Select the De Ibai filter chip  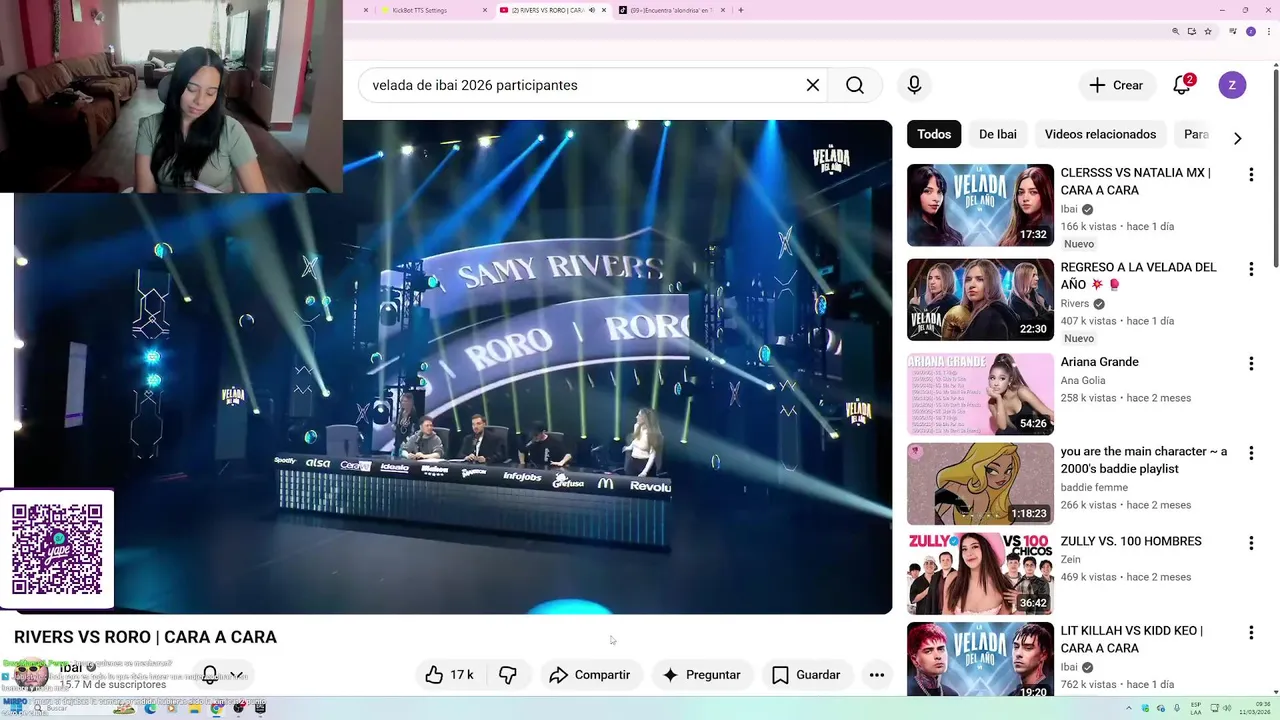pyautogui.click(x=998, y=134)
